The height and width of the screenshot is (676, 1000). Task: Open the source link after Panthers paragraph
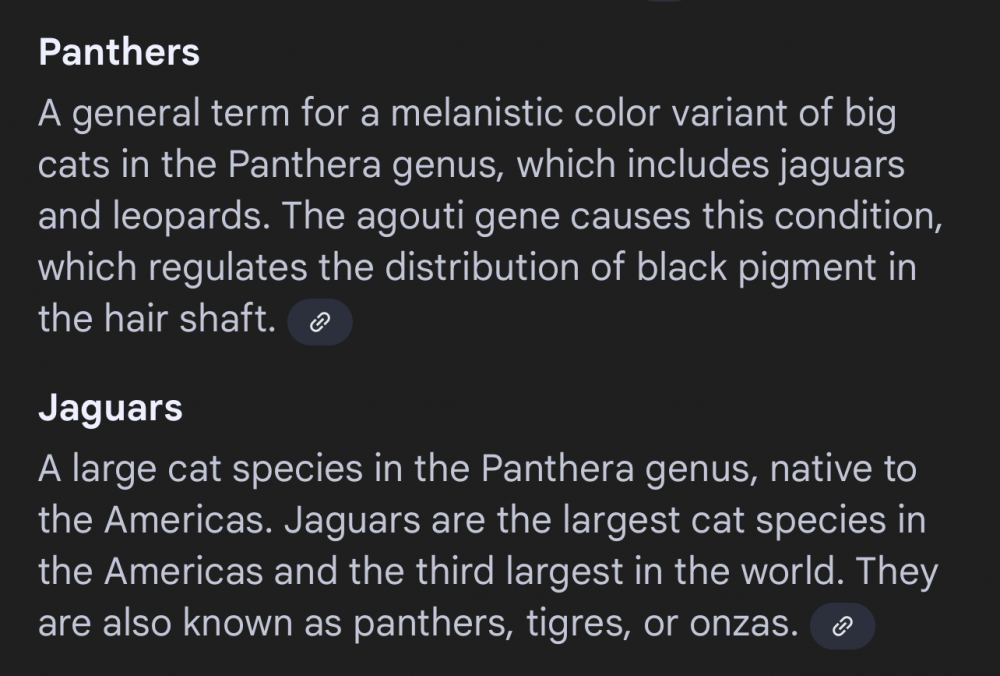(320, 322)
